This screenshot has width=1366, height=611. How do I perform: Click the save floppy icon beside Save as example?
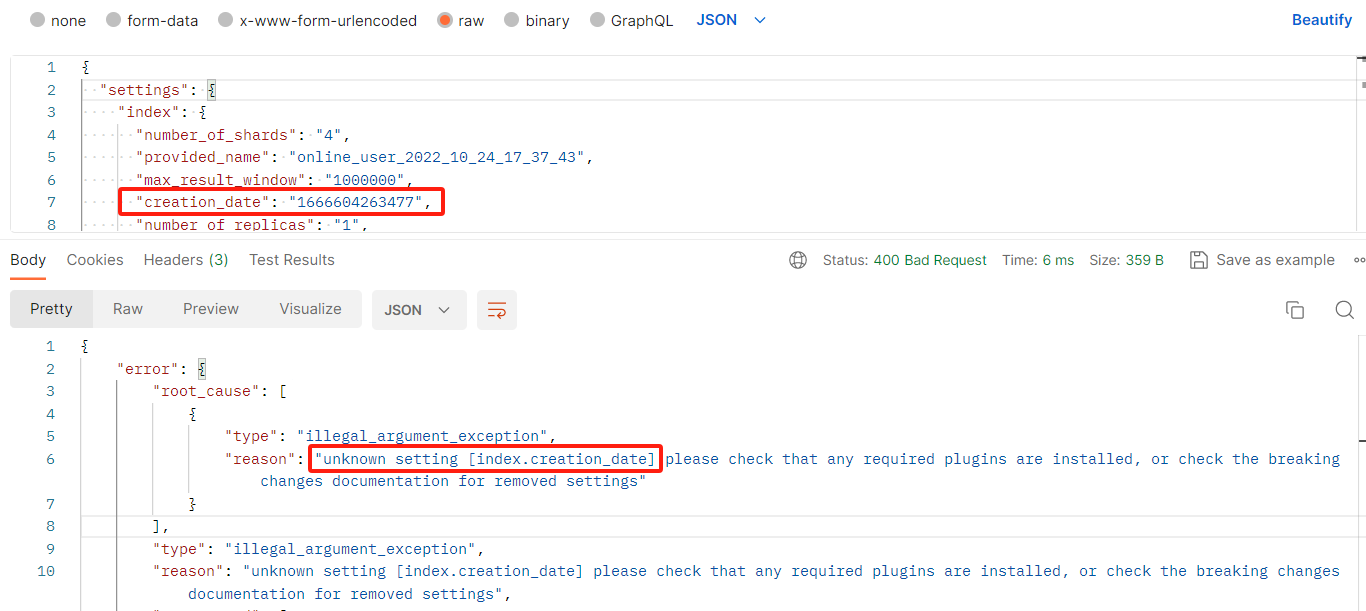[1198, 259]
